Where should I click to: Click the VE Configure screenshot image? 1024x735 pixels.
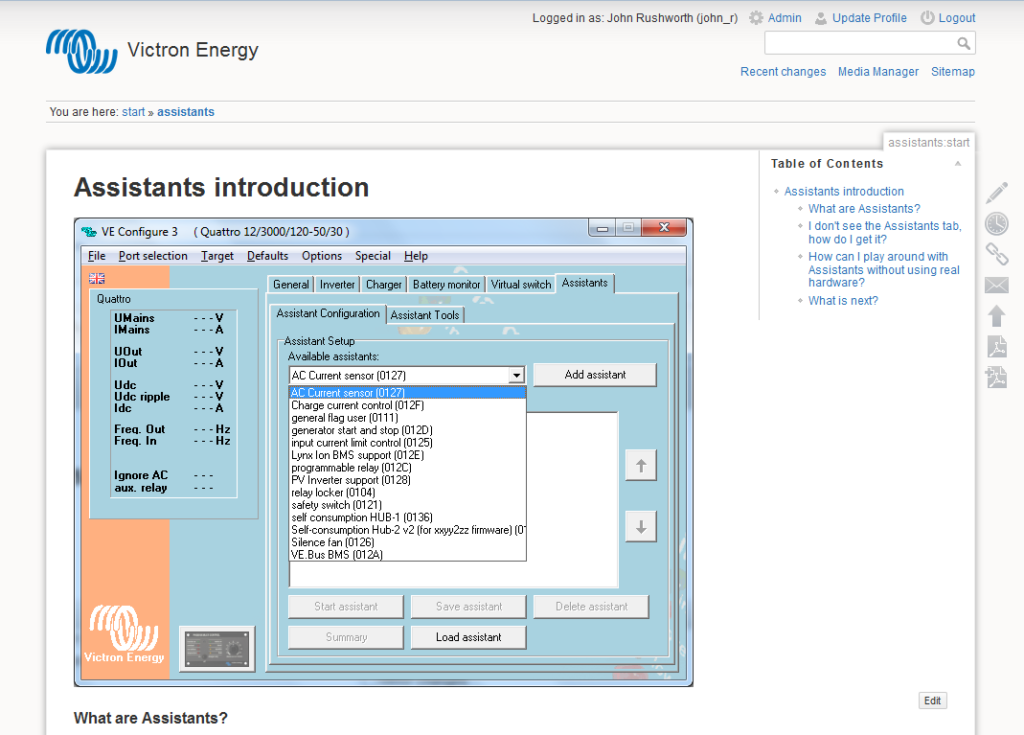(383, 452)
